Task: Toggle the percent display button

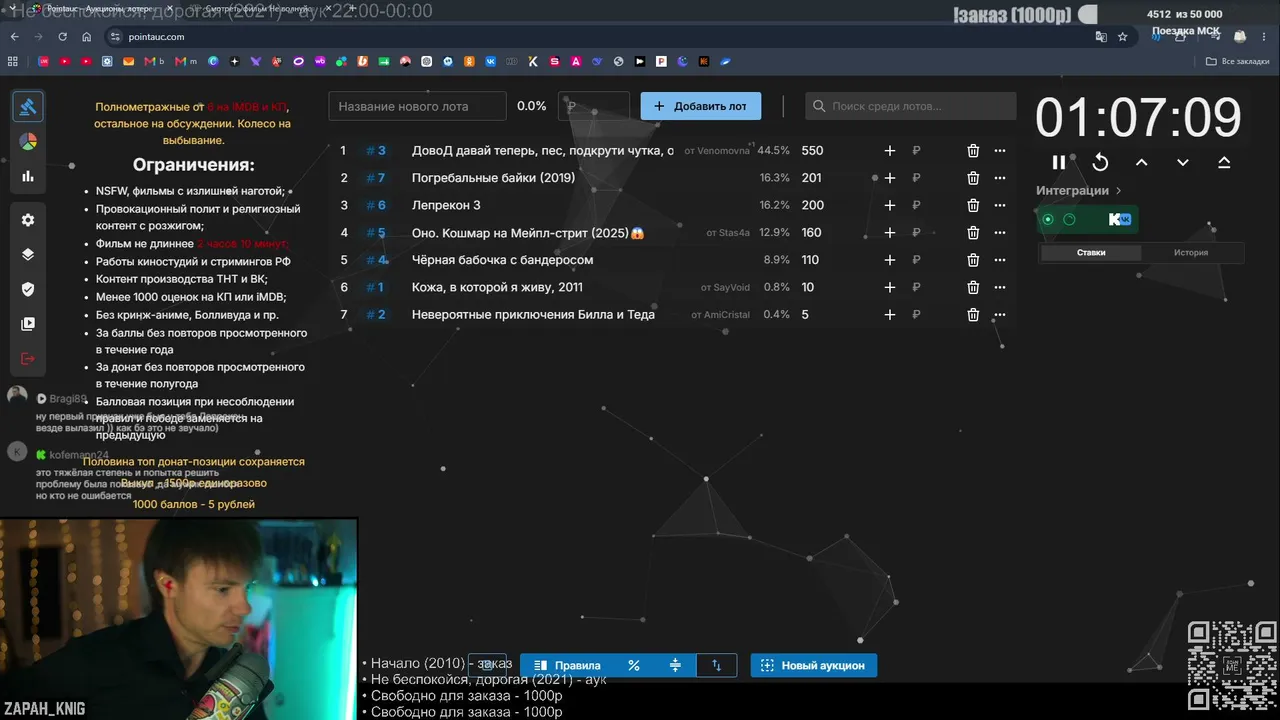Action: (633, 665)
